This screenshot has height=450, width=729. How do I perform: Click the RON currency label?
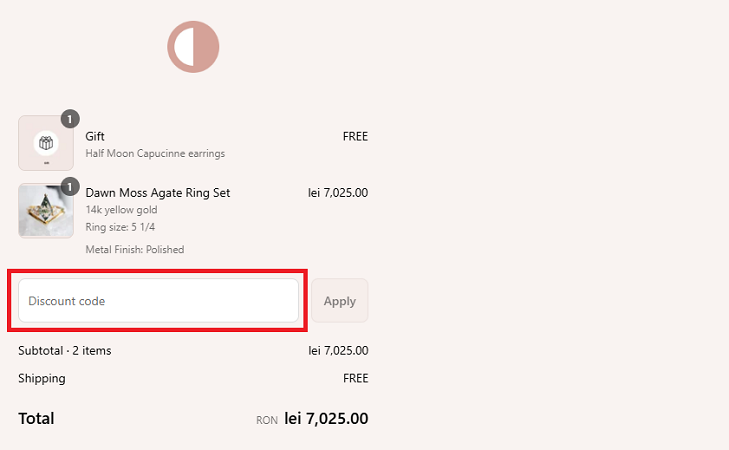pos(266,421)
